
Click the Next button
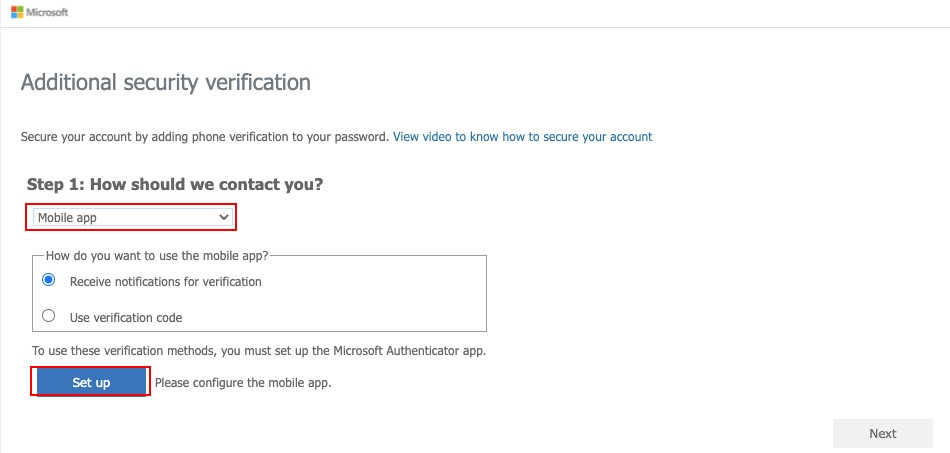pos(883,433)
